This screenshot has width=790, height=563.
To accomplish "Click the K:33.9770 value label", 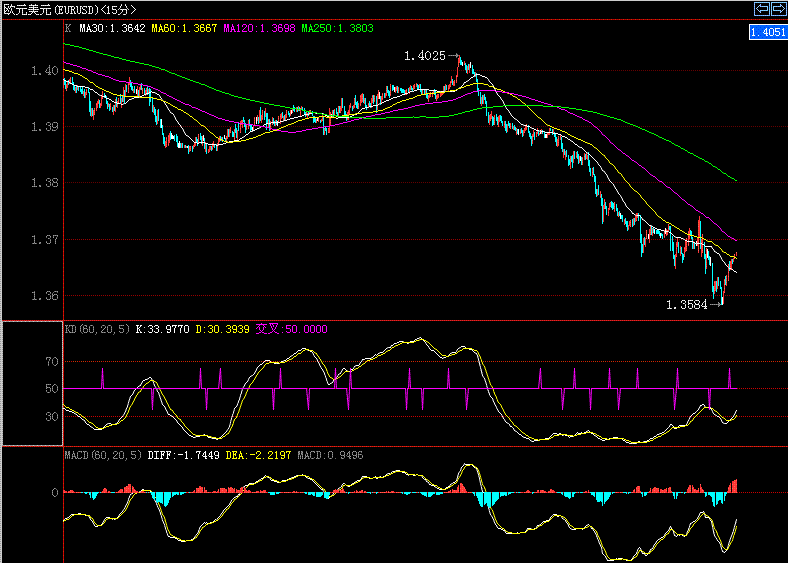I will point(162,329).
